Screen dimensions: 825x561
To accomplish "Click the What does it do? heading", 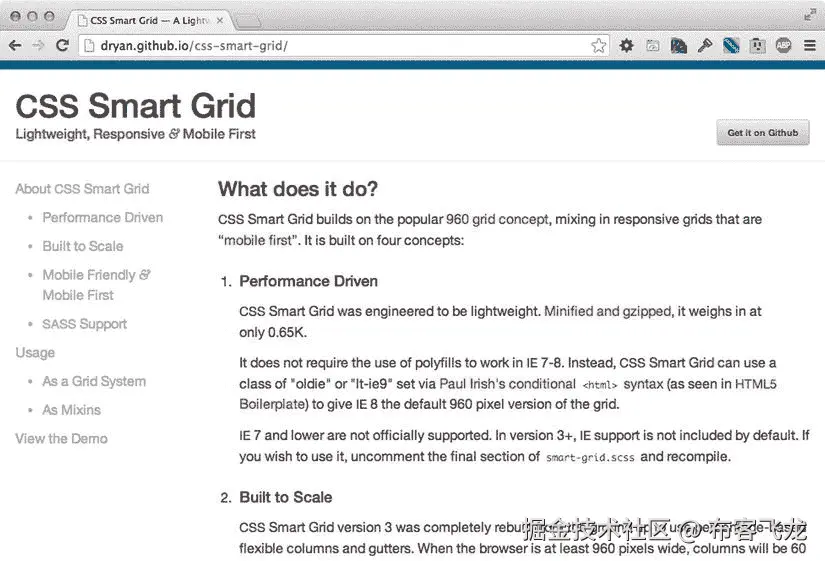I will tap(298, 189).
